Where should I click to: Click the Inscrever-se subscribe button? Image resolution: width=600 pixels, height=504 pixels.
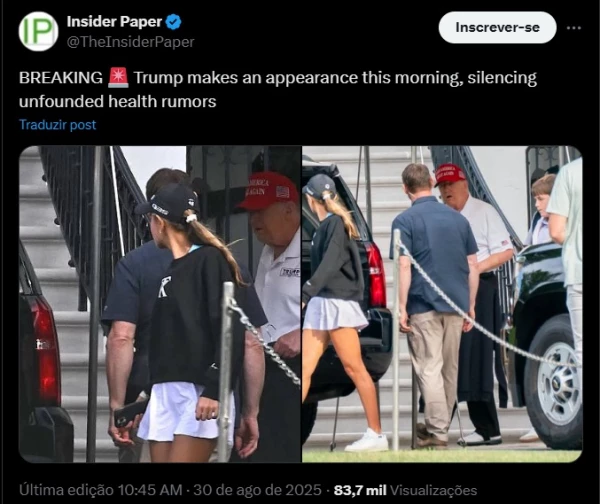497,28
